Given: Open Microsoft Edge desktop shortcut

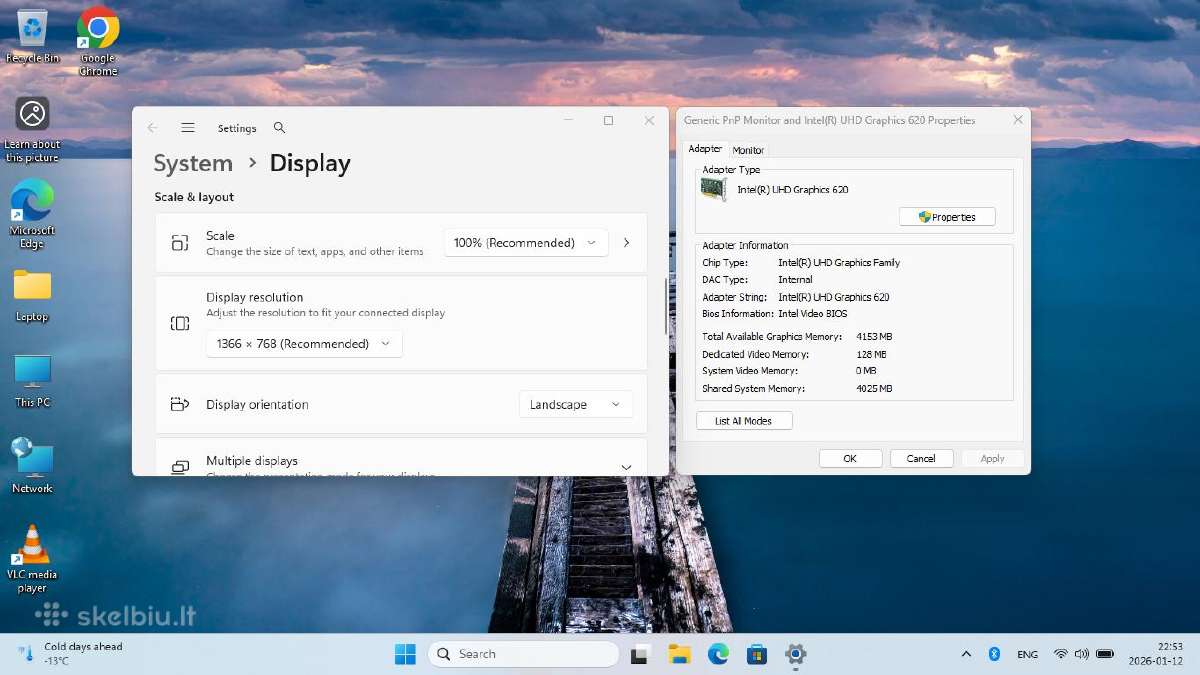Looking at the screenshot, I should tap(32, 216).
